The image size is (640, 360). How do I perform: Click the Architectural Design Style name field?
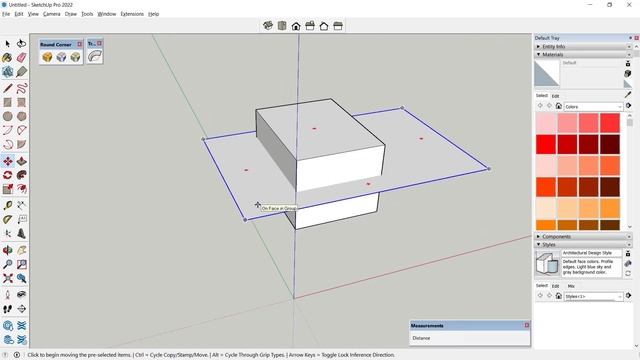point(591,253)
